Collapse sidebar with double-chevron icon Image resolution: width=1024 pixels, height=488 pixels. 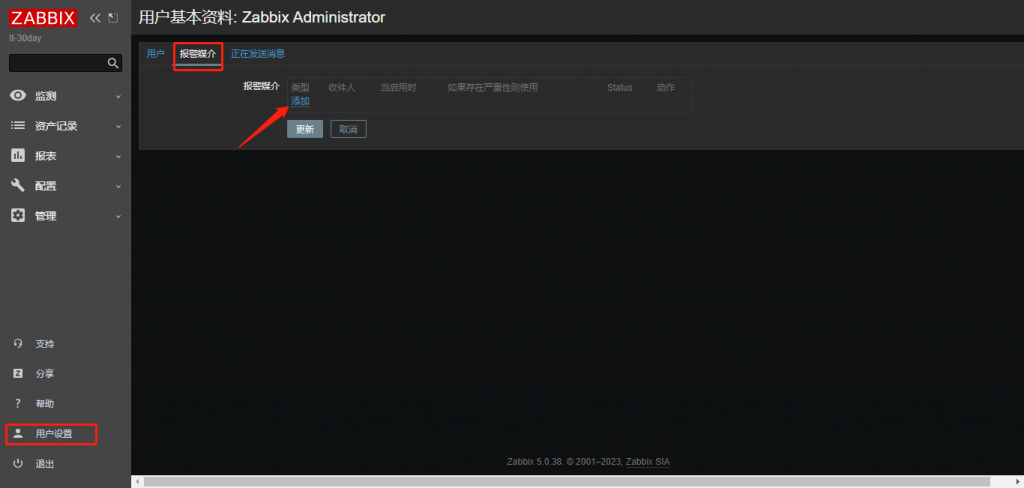coord(95,18)
